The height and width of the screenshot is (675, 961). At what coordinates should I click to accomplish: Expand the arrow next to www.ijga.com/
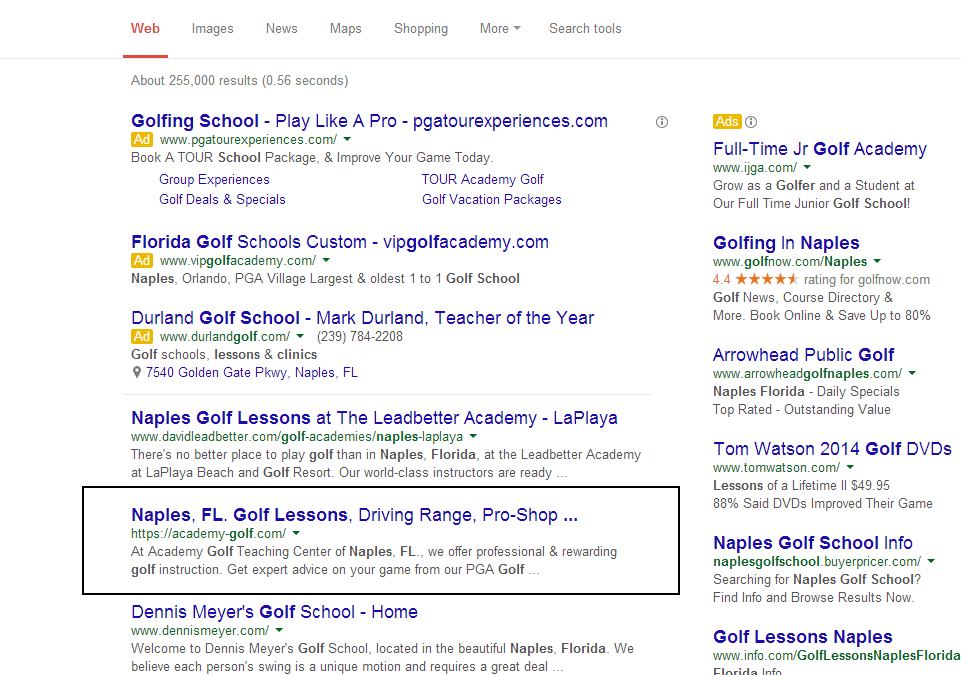pyautogui.click(x=807, y=167)
